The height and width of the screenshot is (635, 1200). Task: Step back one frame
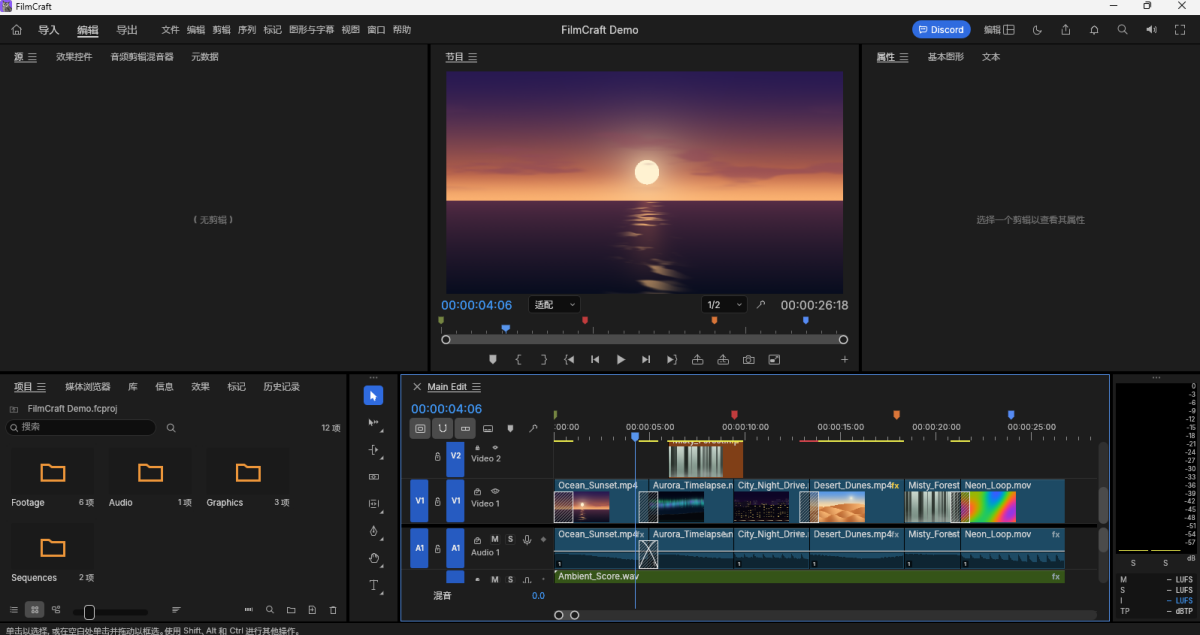595,360
